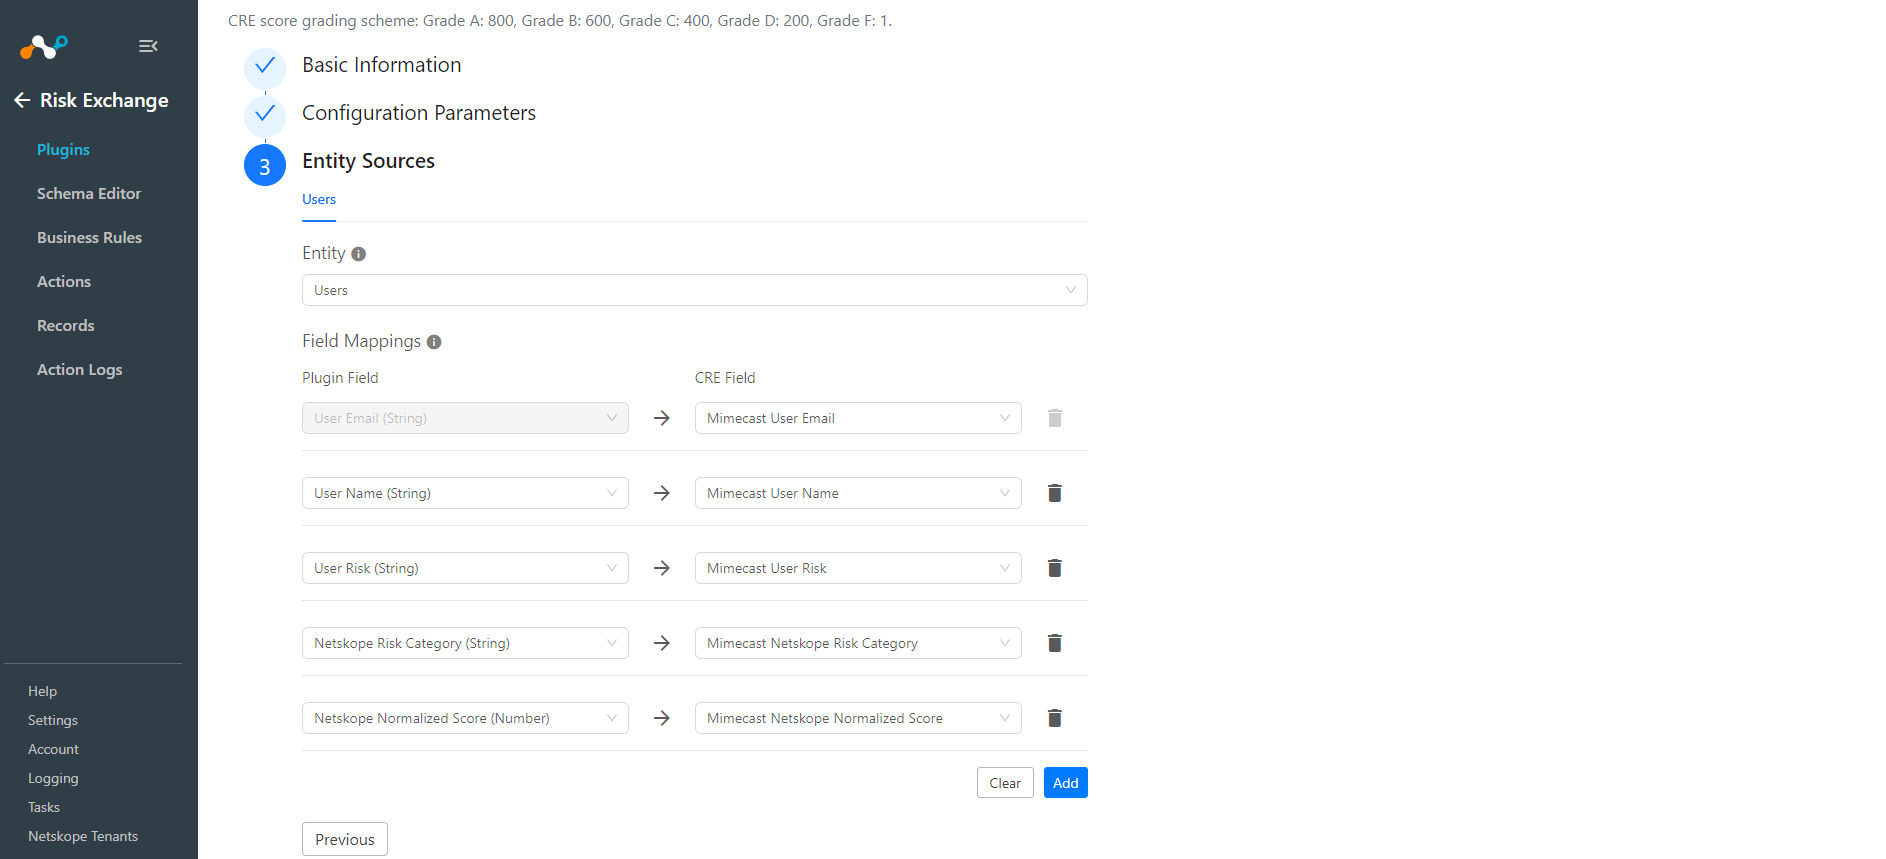Image resolution: width=1886 pixels, height=859 pixels.
Task: Delete the User Email mapping row
Action: point(1054,418)
